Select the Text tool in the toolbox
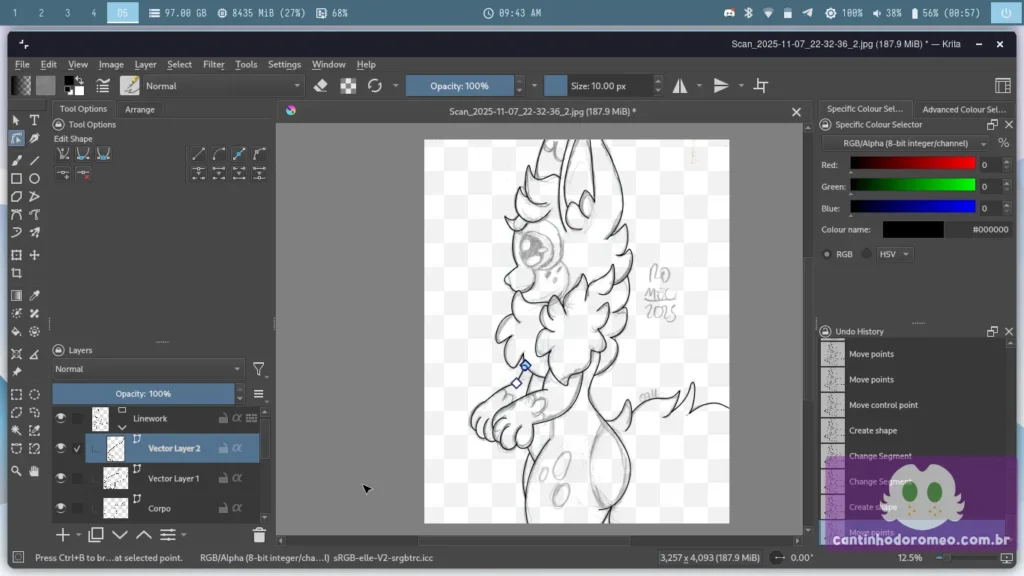 (34, 120)
